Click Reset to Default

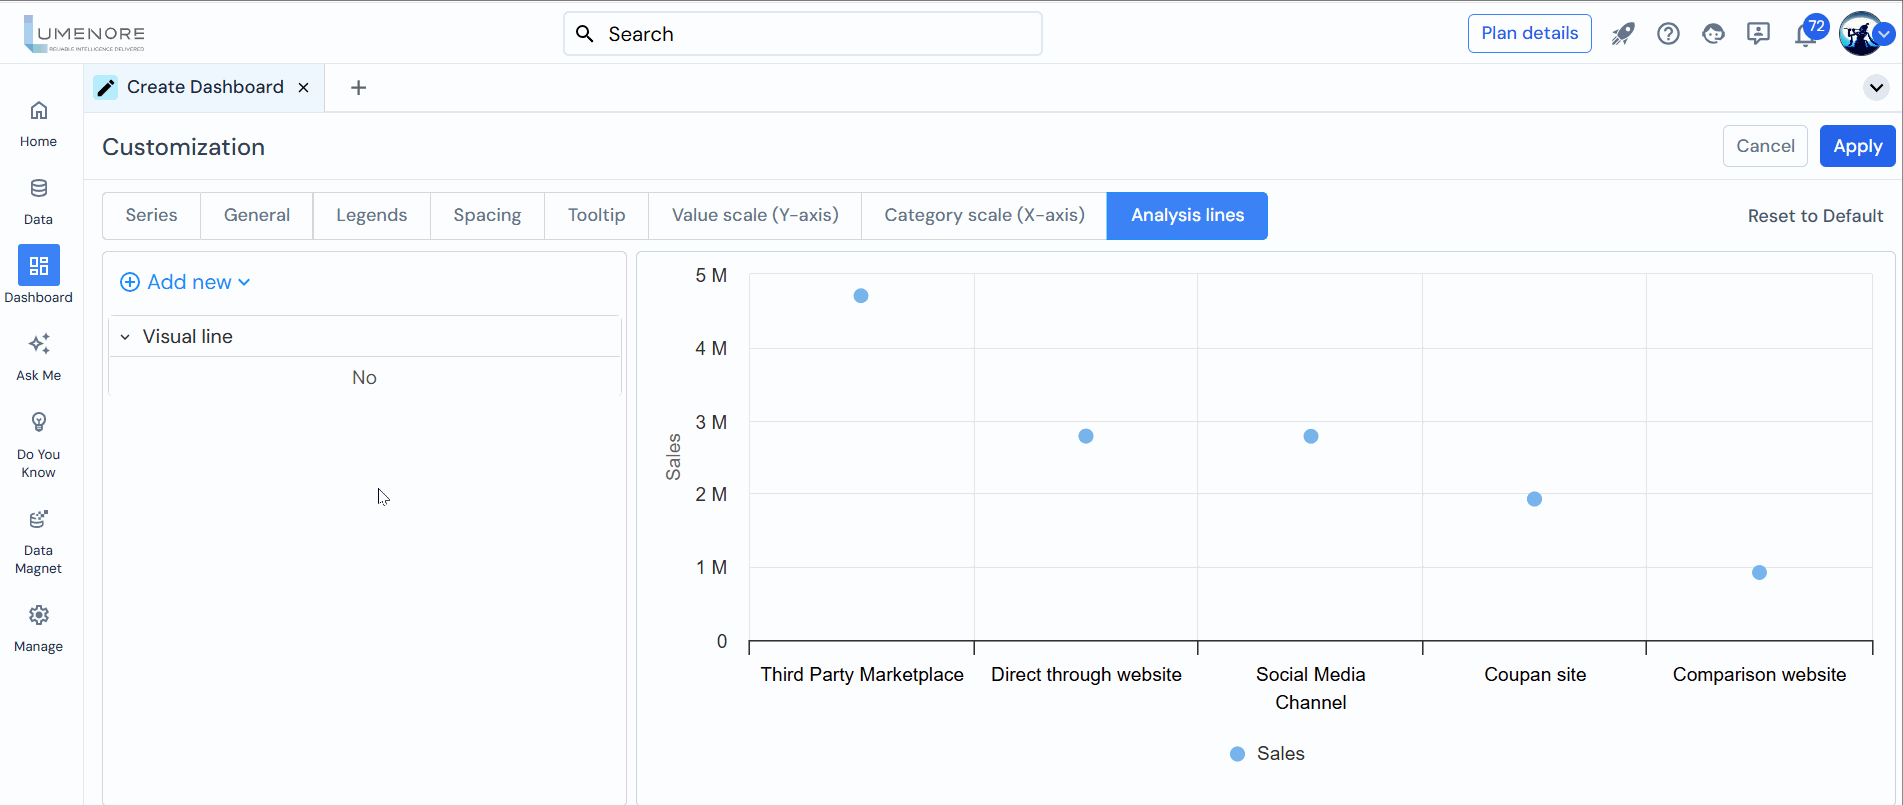click(1814, 216)
